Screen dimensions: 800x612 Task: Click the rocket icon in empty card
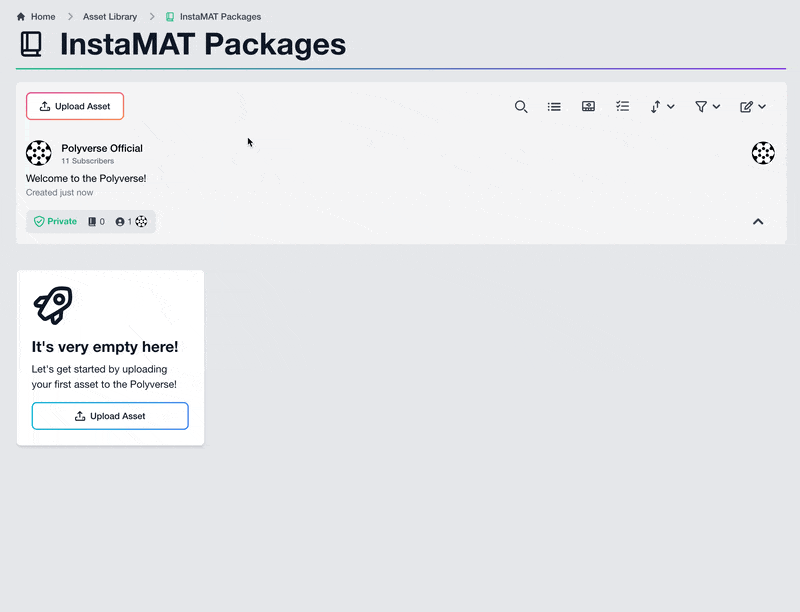tap(53, 305)
